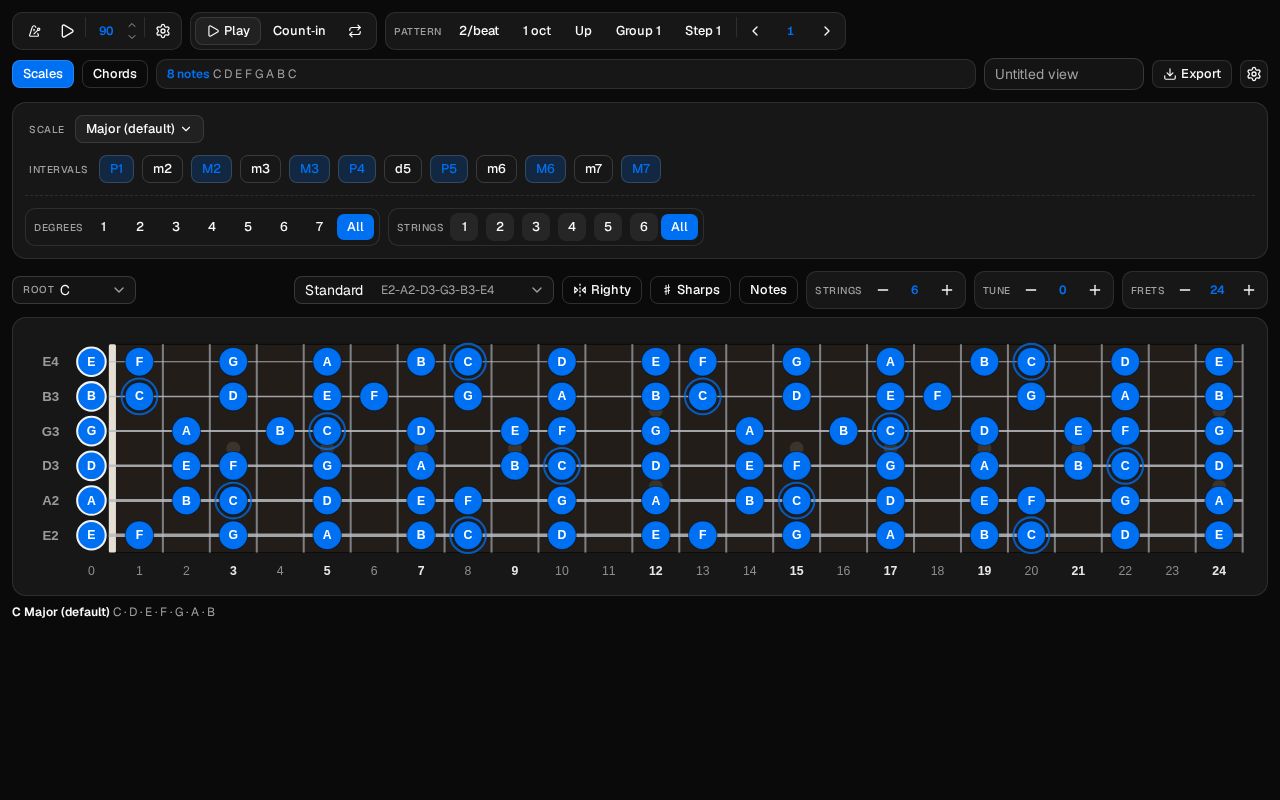Increase tempo with up arrow

pos(132,25)
